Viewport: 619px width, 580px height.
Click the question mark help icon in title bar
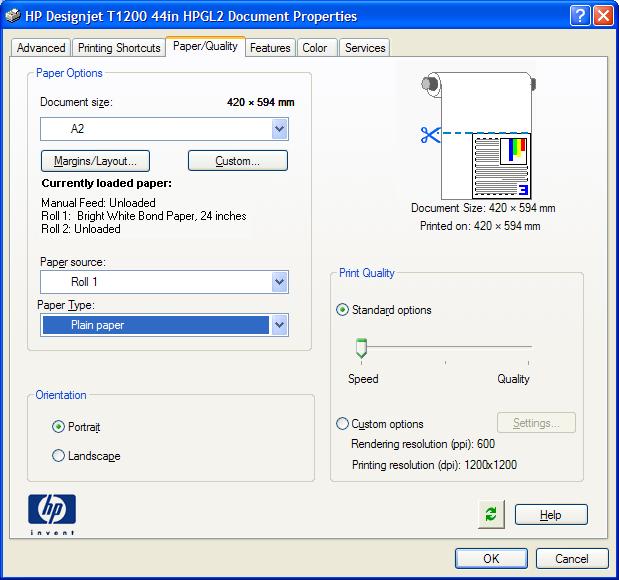coord(580,16)
